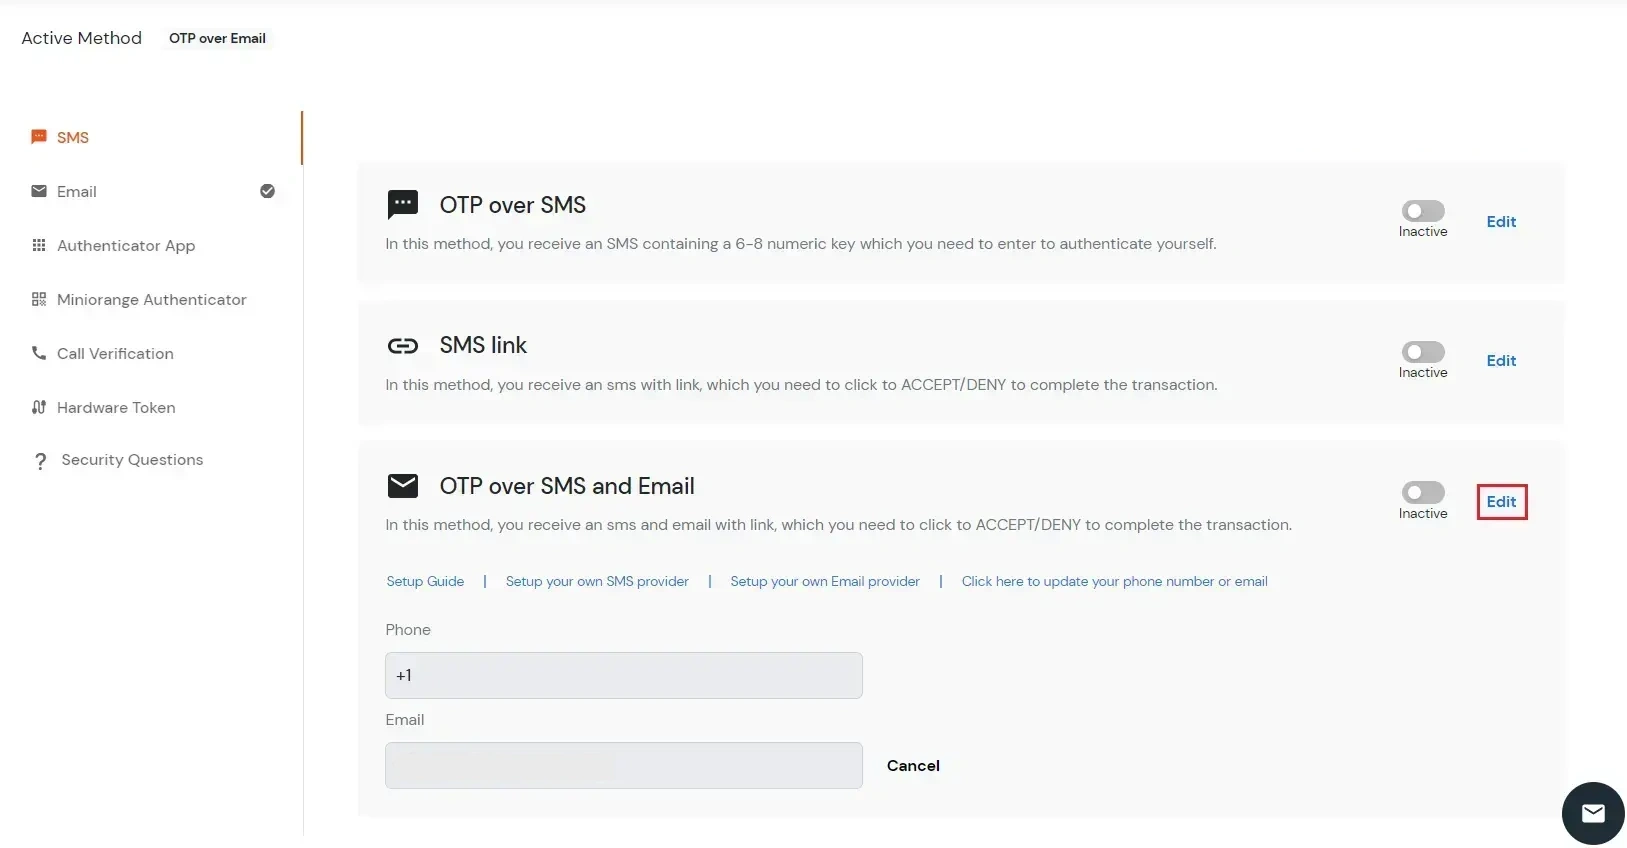This screenshot has height=848, width=1627.
Task: Activate the OTP over SMS and Email switch
Action: (1424, 491)
